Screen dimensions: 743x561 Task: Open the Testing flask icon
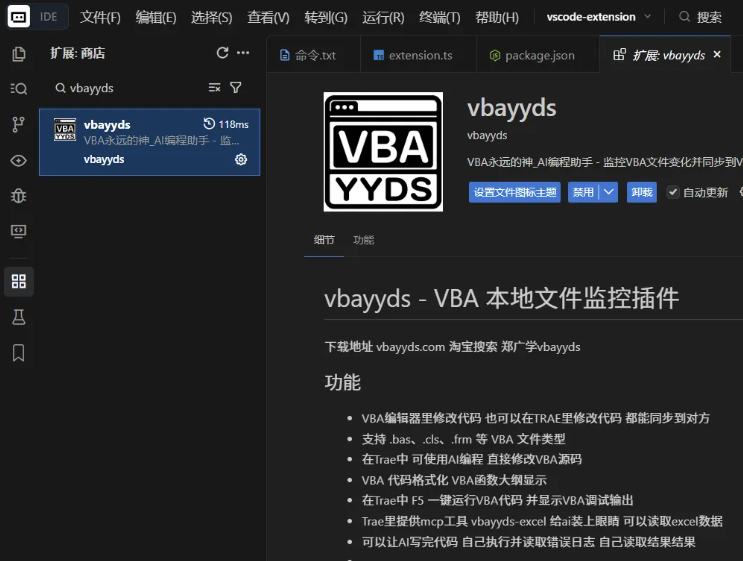tap(18, 317)
